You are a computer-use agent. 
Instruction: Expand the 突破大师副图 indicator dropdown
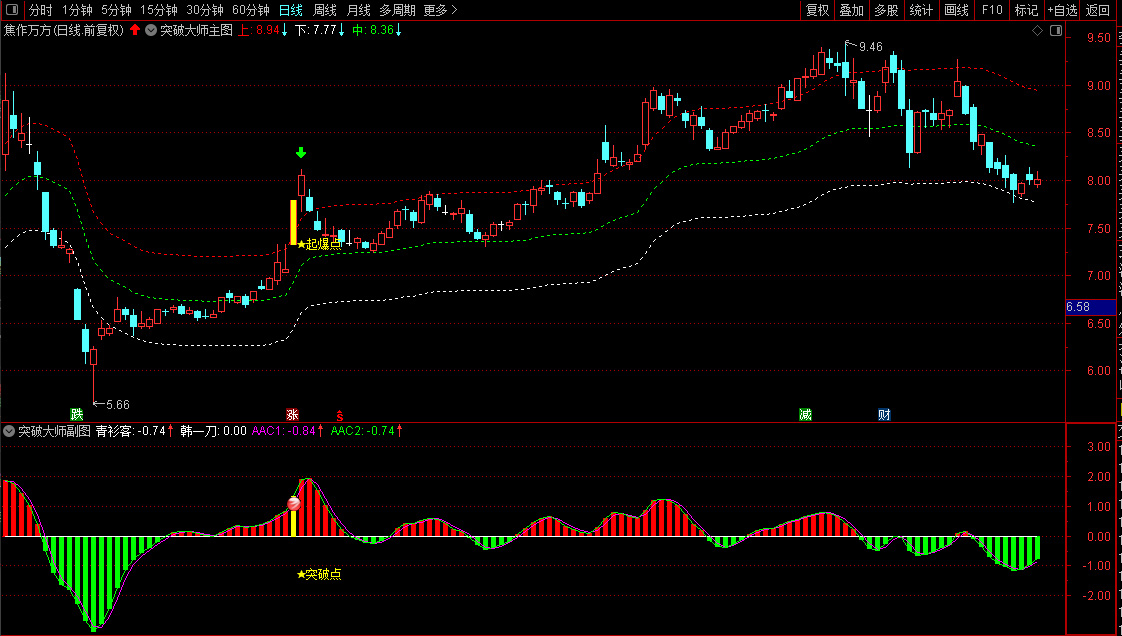(9, 431)
